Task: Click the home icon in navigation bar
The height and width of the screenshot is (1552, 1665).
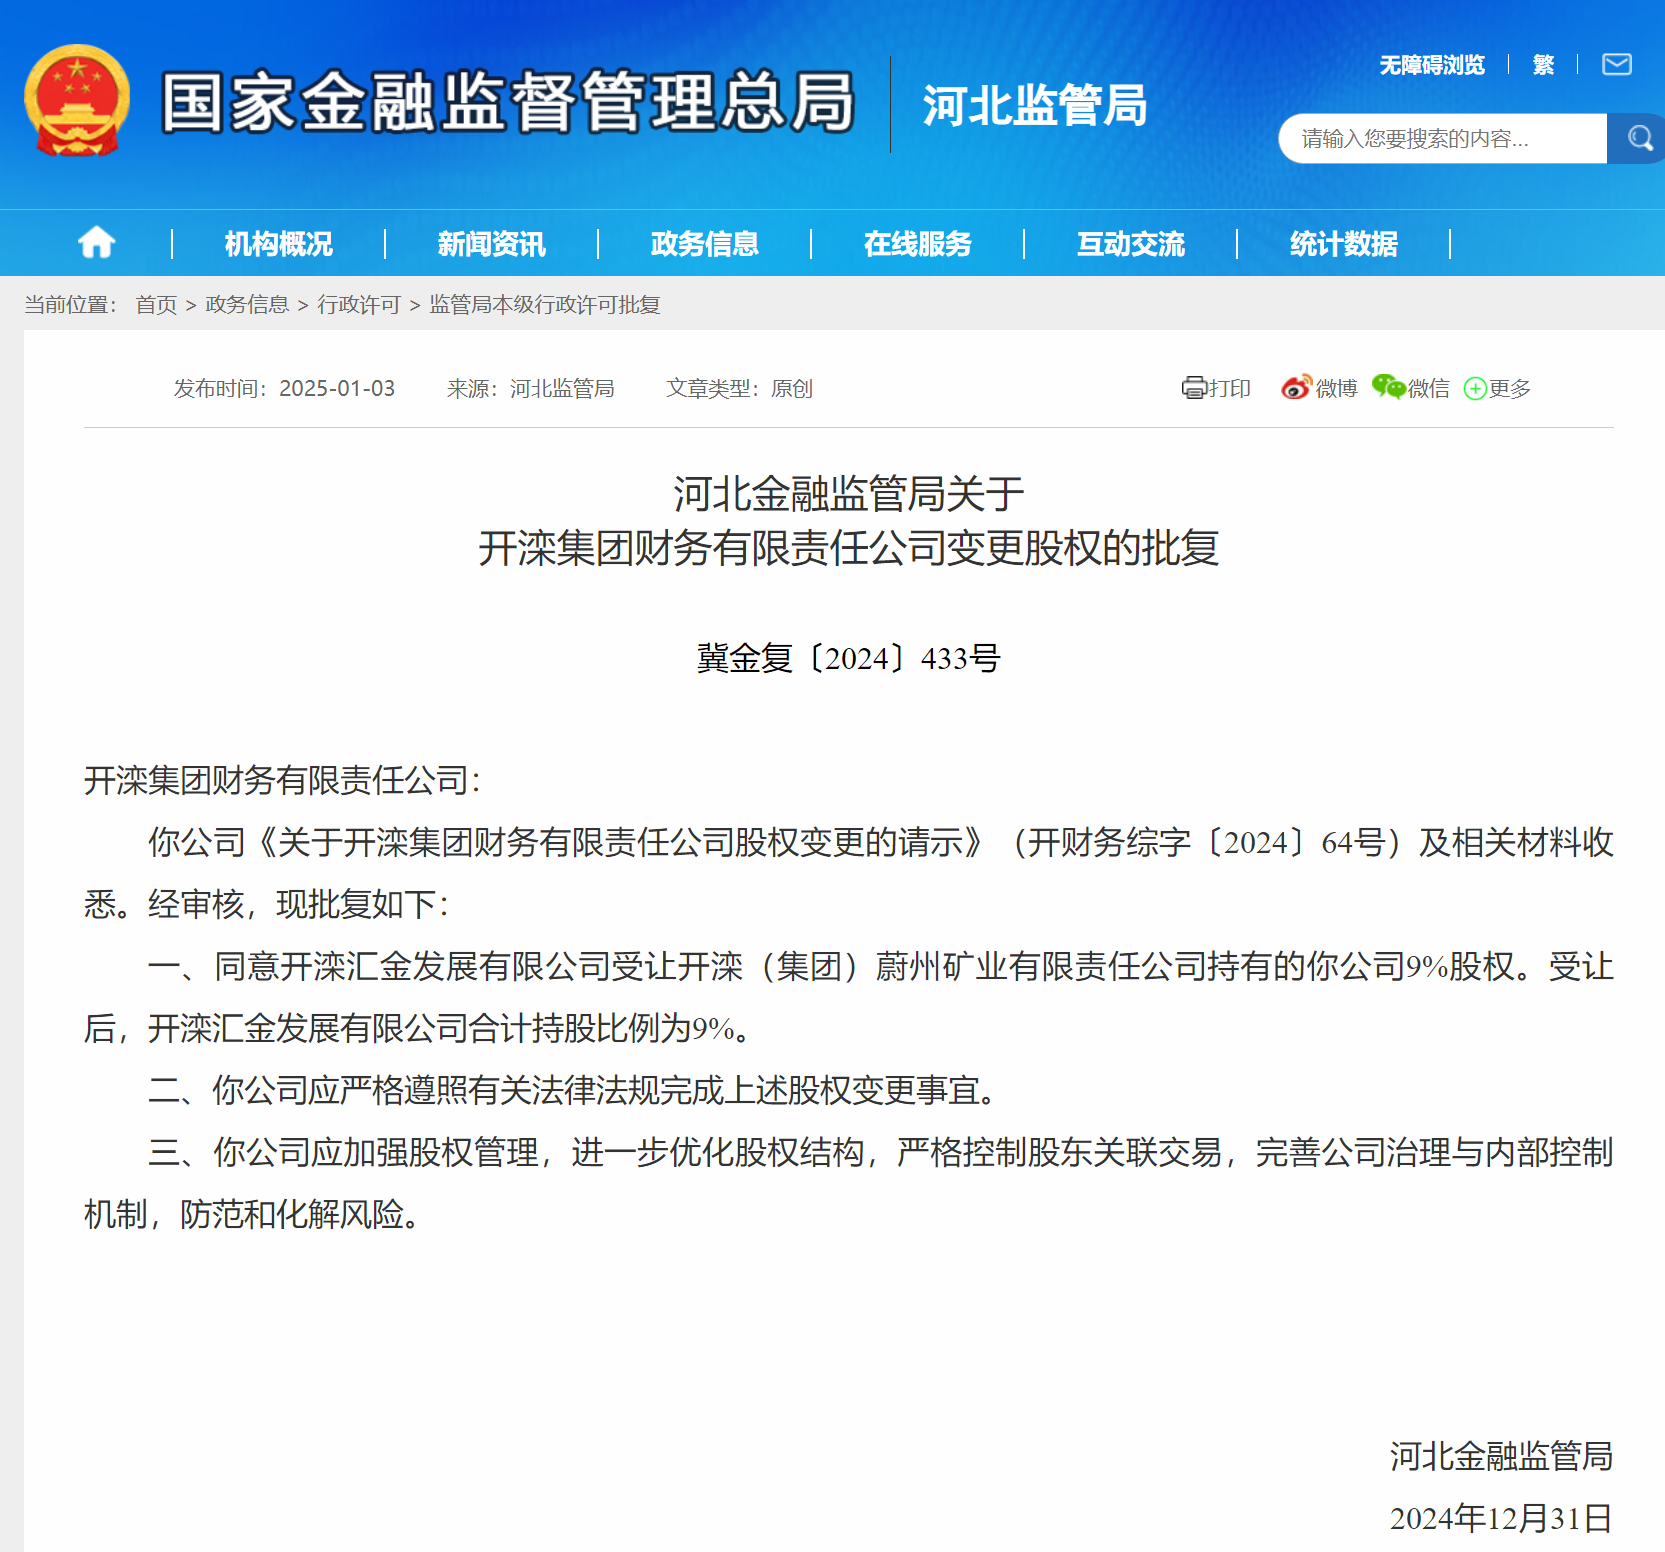Action: (x=97, y=243)
